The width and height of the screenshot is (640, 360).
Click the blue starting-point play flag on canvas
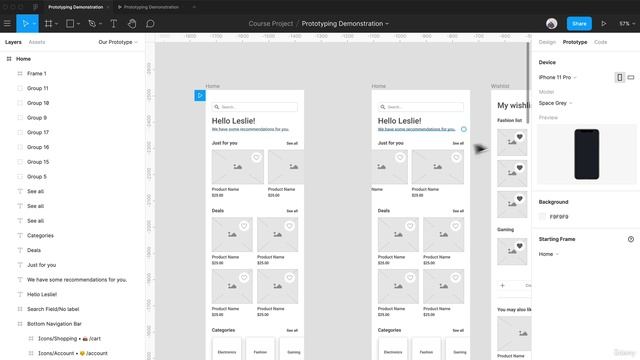pyautogui.click(x=200, y=96)
